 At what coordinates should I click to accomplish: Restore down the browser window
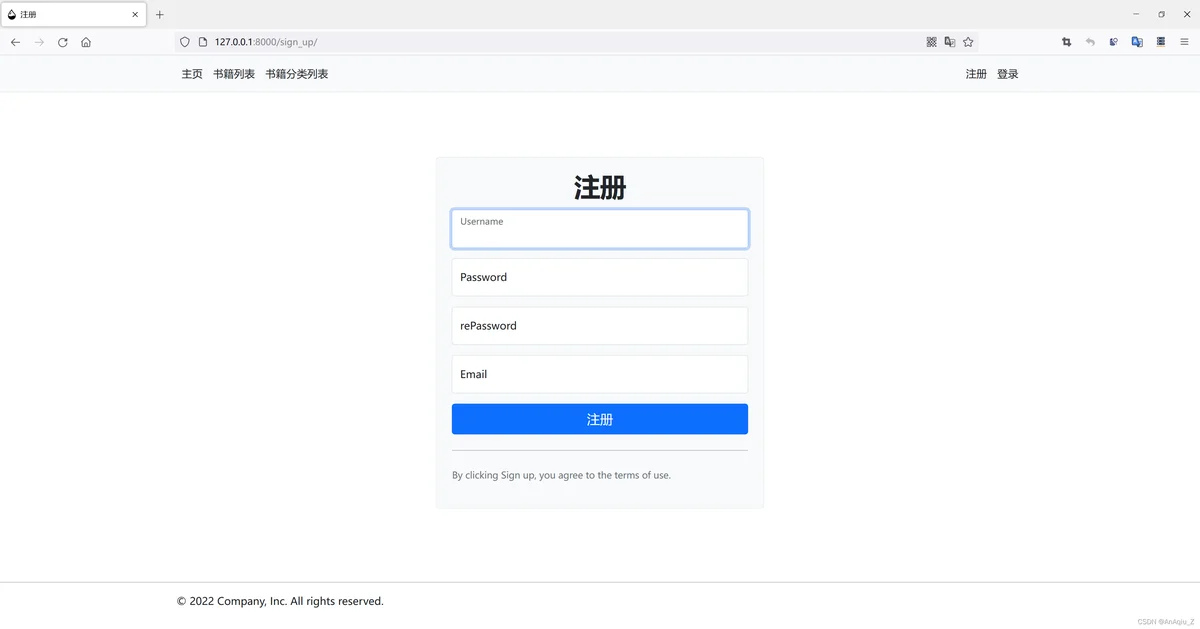(1161, 14)
